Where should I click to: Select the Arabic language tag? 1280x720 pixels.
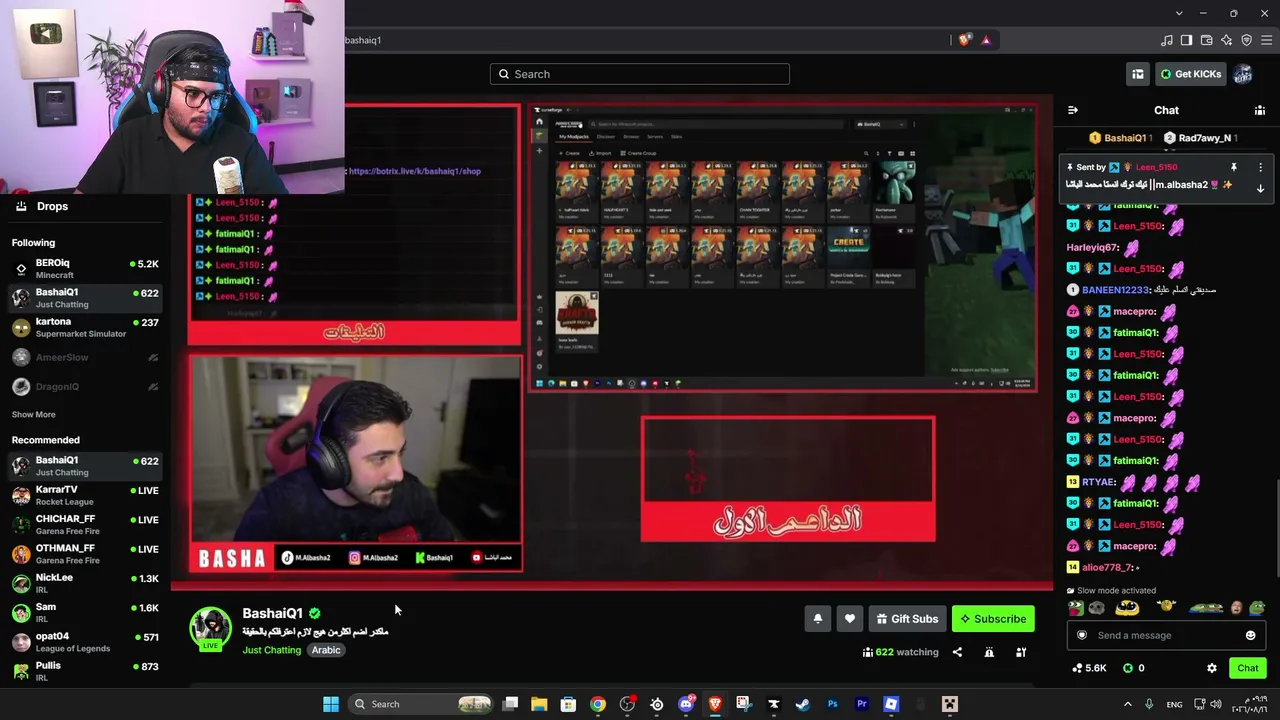pos(326,650)
